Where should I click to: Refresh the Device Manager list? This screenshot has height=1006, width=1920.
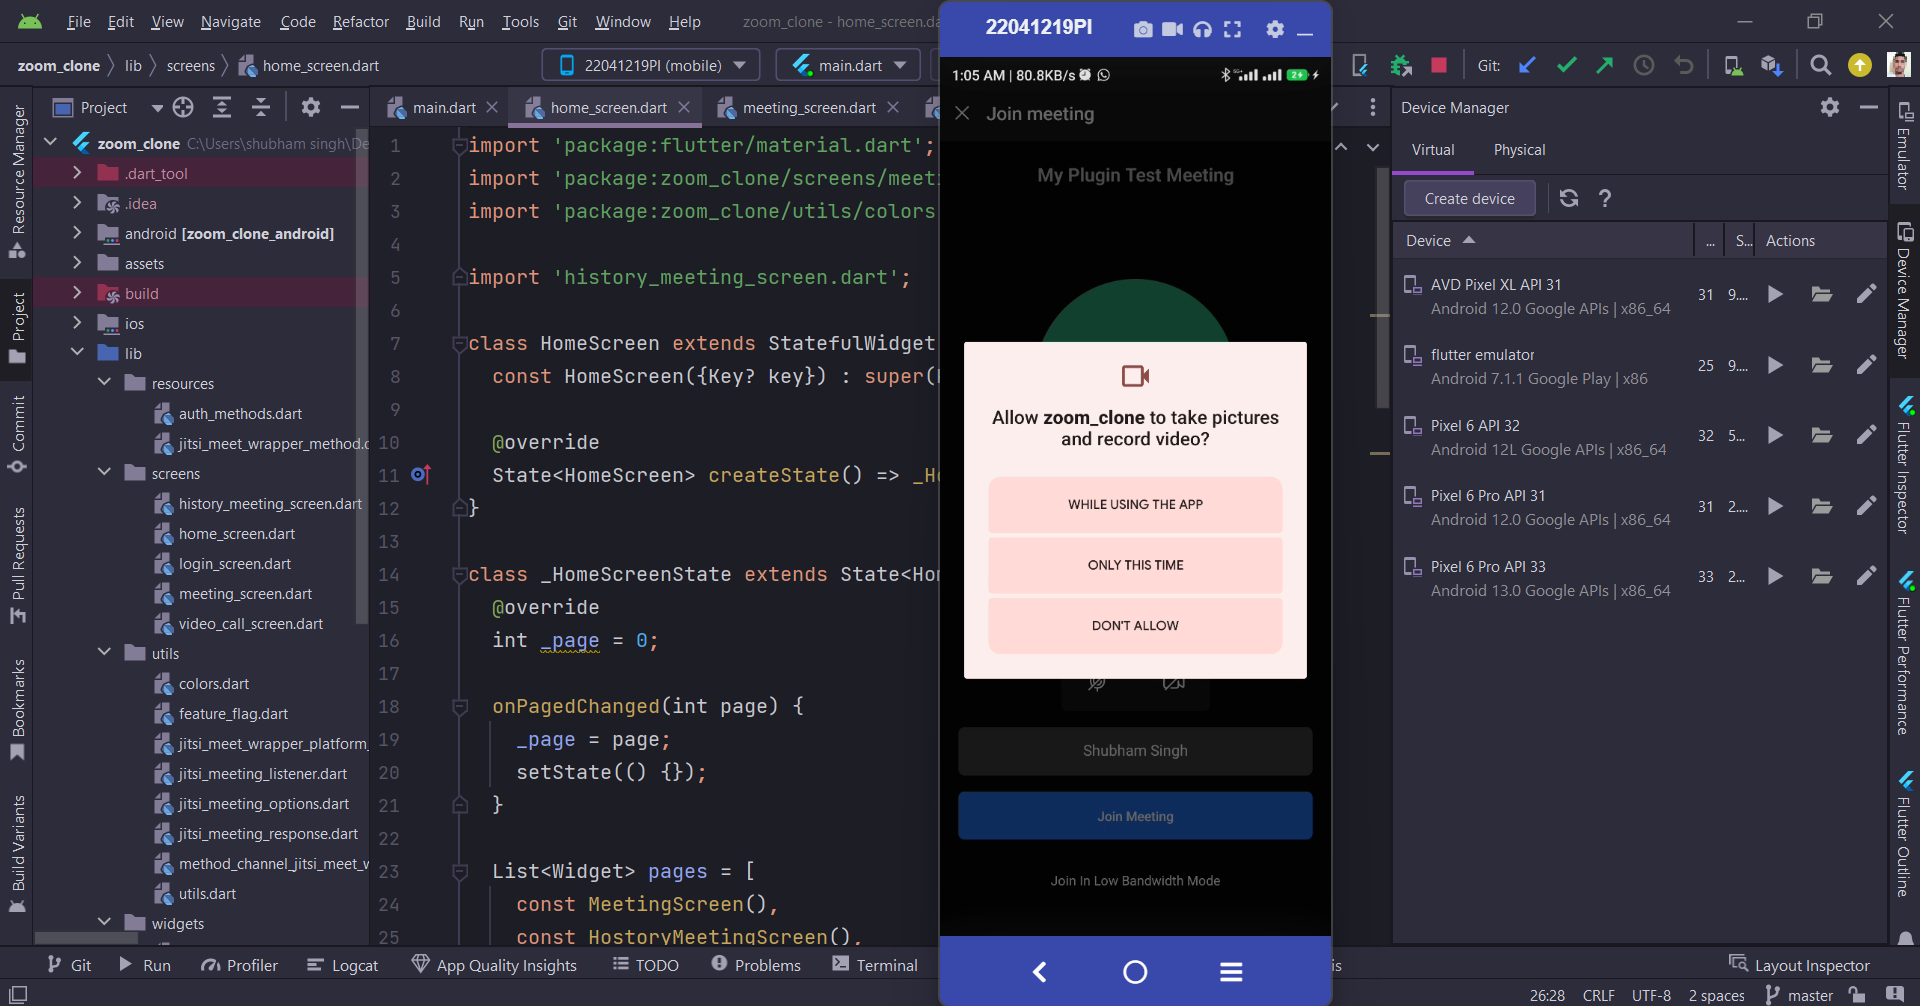click(x=1569, y=198)
